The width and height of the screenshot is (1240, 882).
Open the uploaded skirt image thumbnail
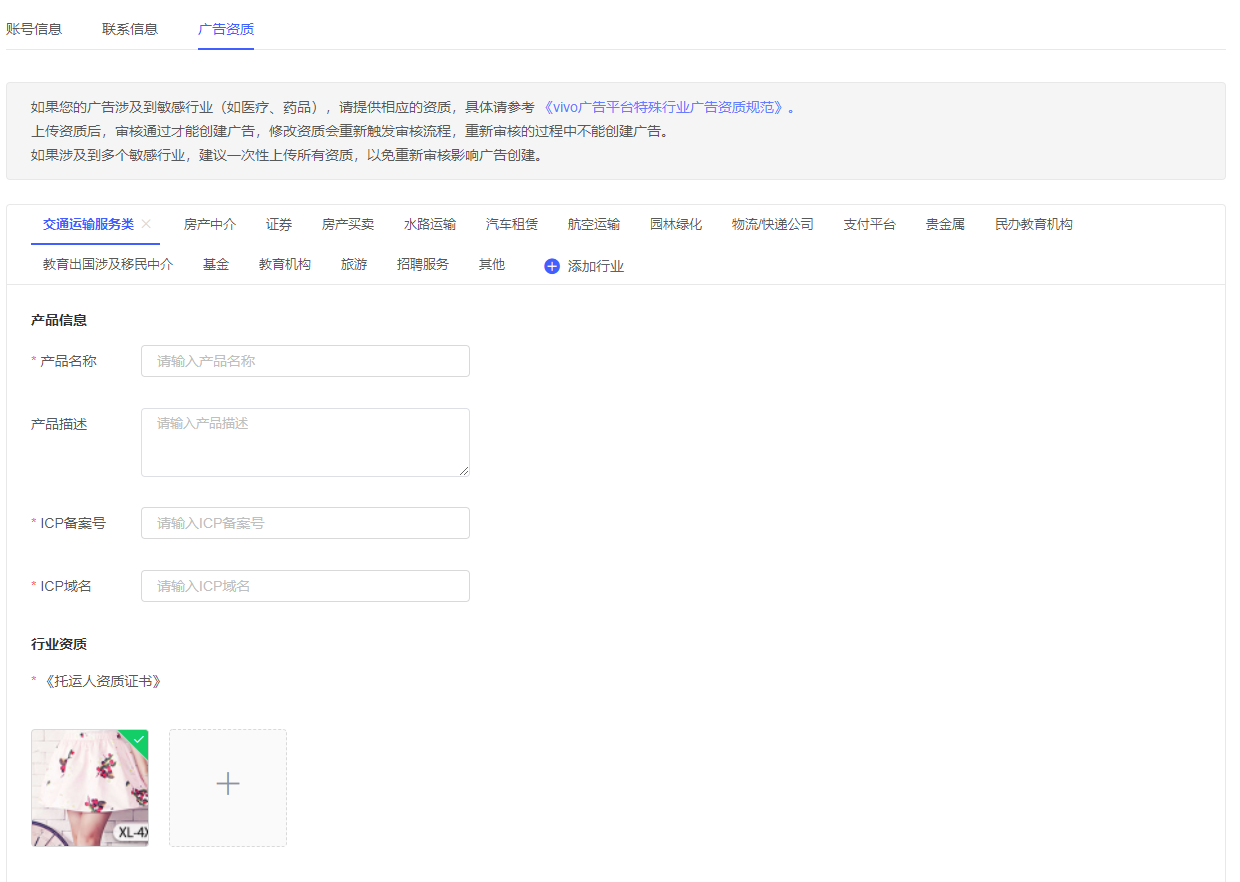[90, 788]
